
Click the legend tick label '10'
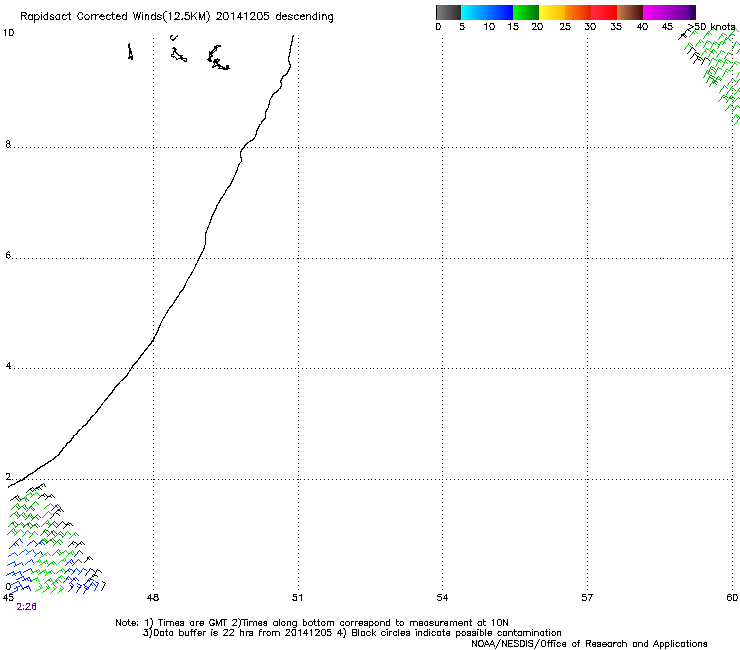(x=489, y=27)
